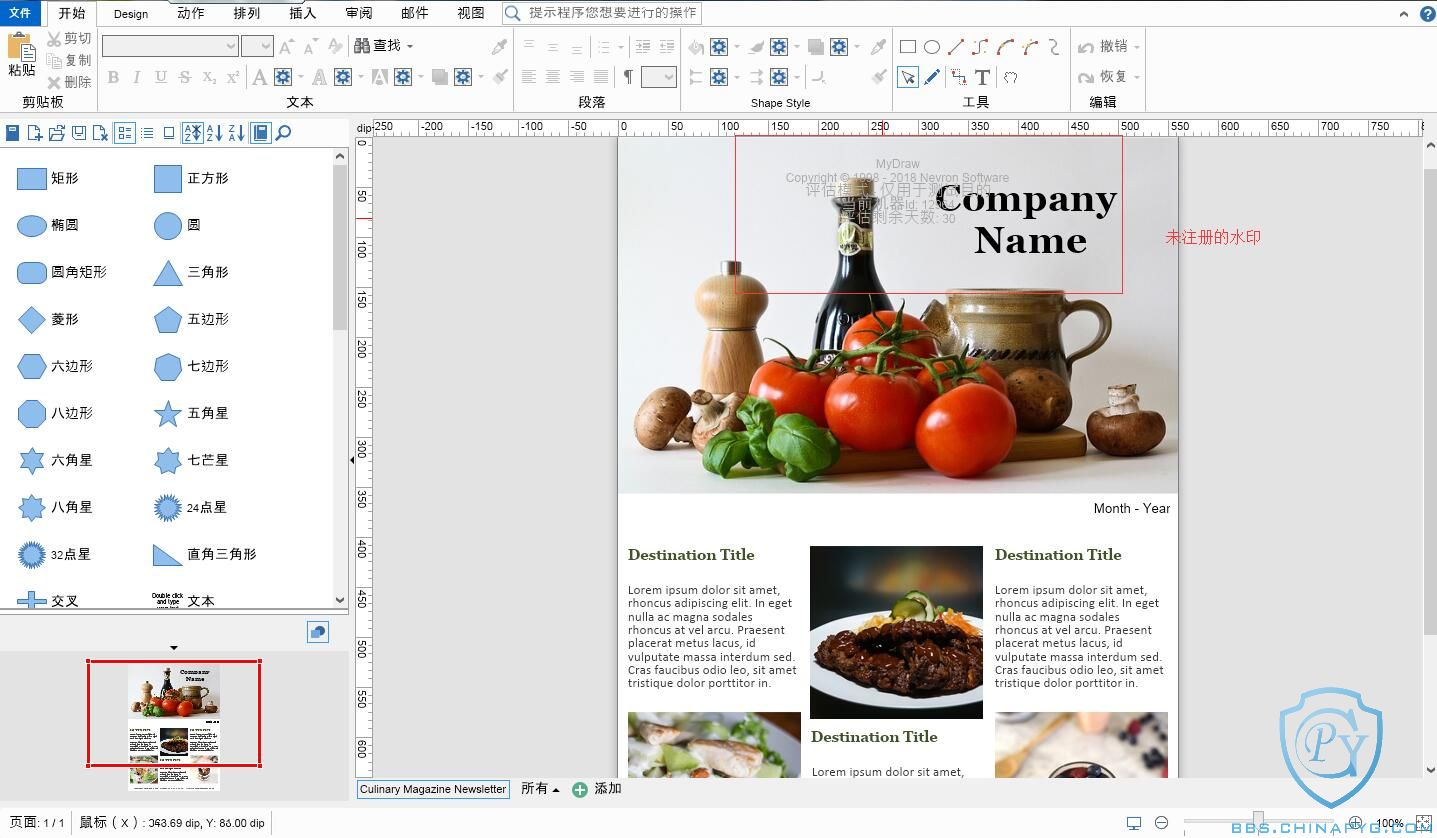Open the paragraph spacing combo box
Image resolution: width=1437 pixels, height=838 pixels.
tap(659, 77)
